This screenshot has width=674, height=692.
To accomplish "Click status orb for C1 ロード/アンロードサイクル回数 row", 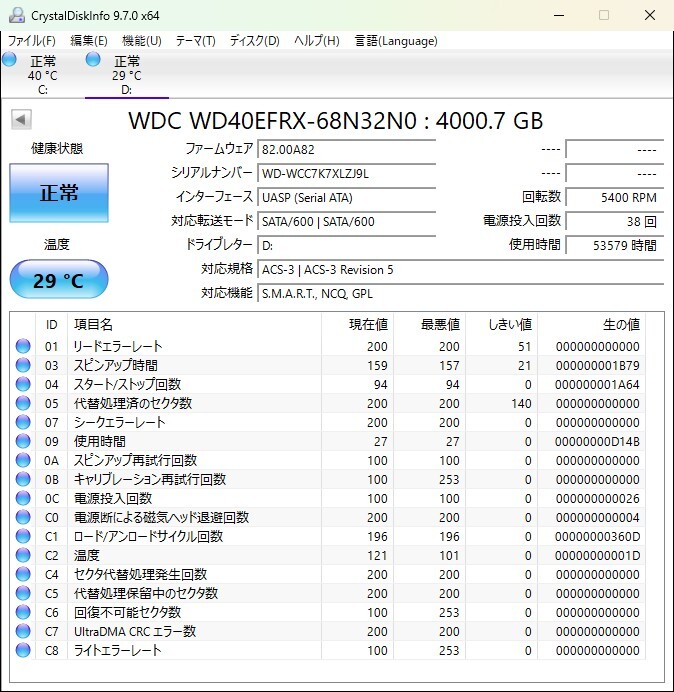I will (23, 536).
